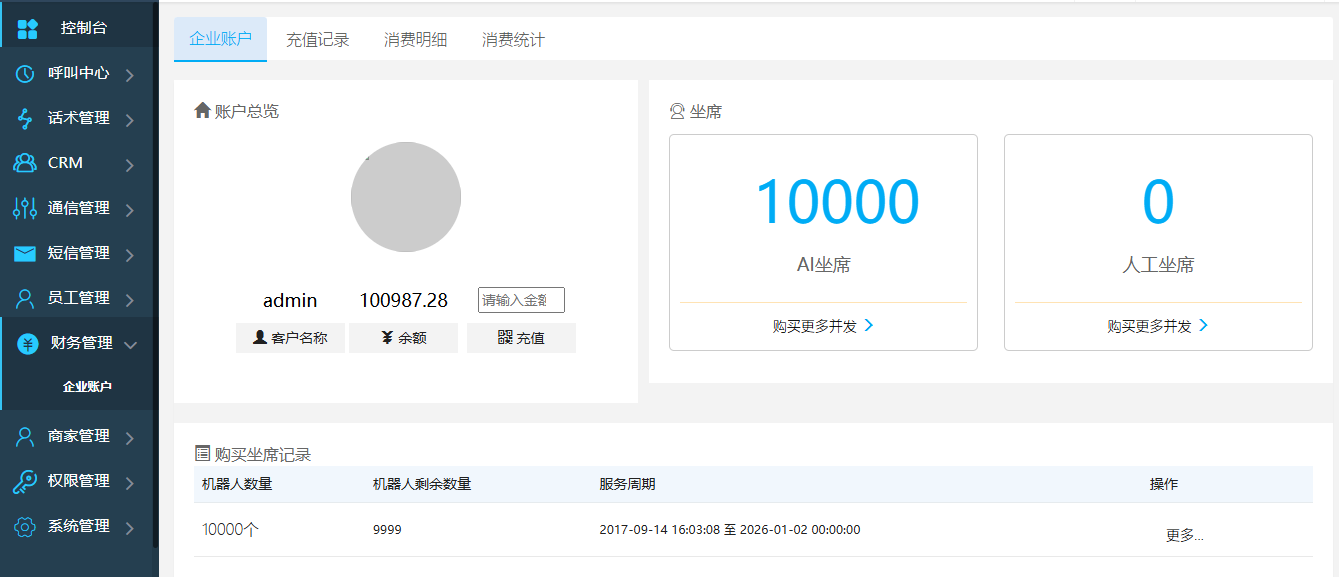The height and width of the screenshot is (577, 1339).
Task: Select the 权限管理 key icon
Action: point(26,481)
